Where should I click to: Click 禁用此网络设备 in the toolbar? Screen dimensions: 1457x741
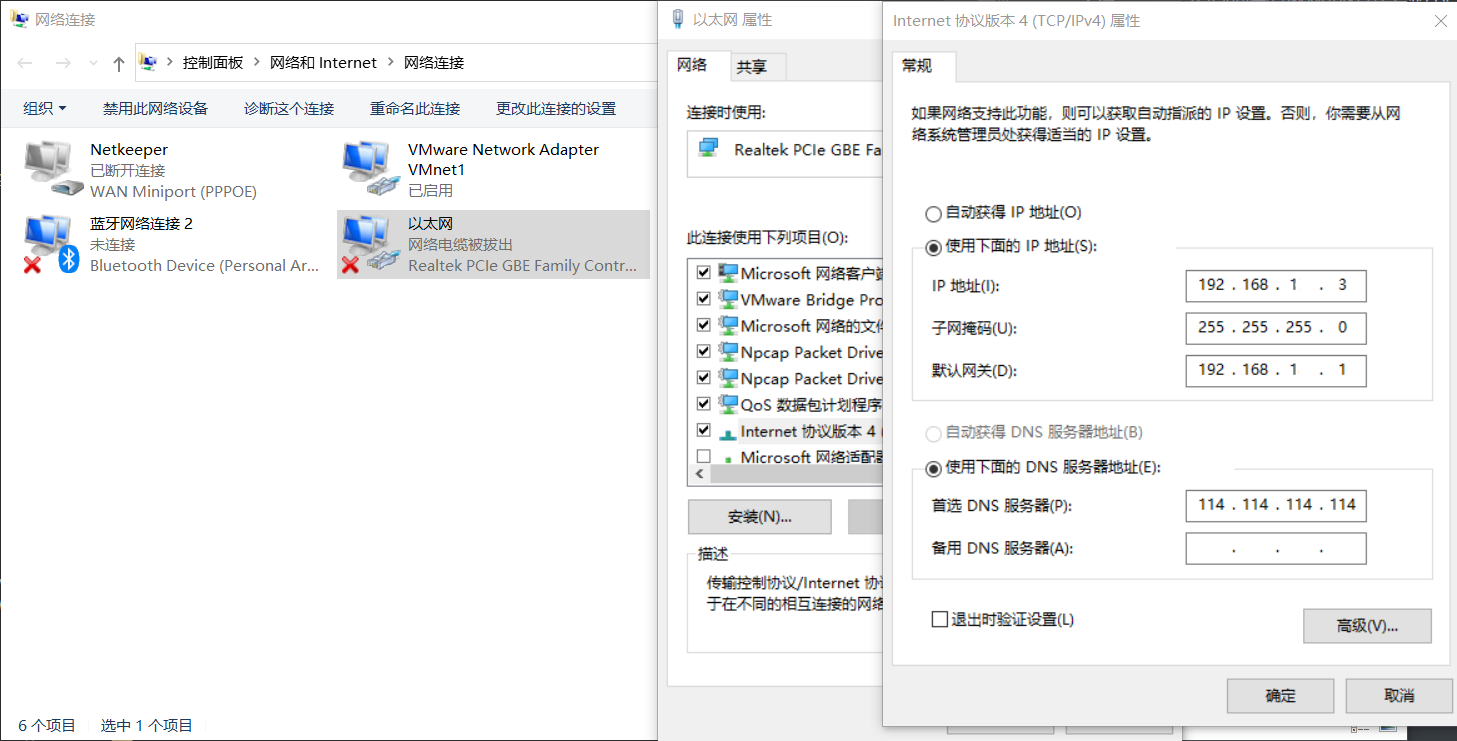(155, 108)
